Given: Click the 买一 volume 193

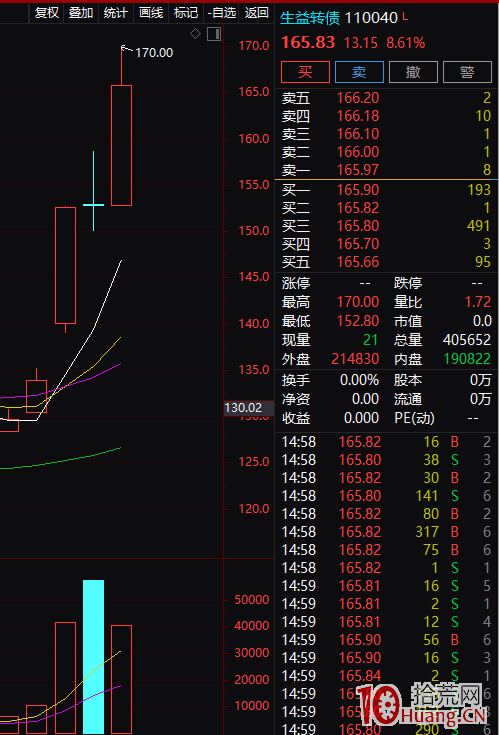Looking at the screenshot, I should point(479,190).
